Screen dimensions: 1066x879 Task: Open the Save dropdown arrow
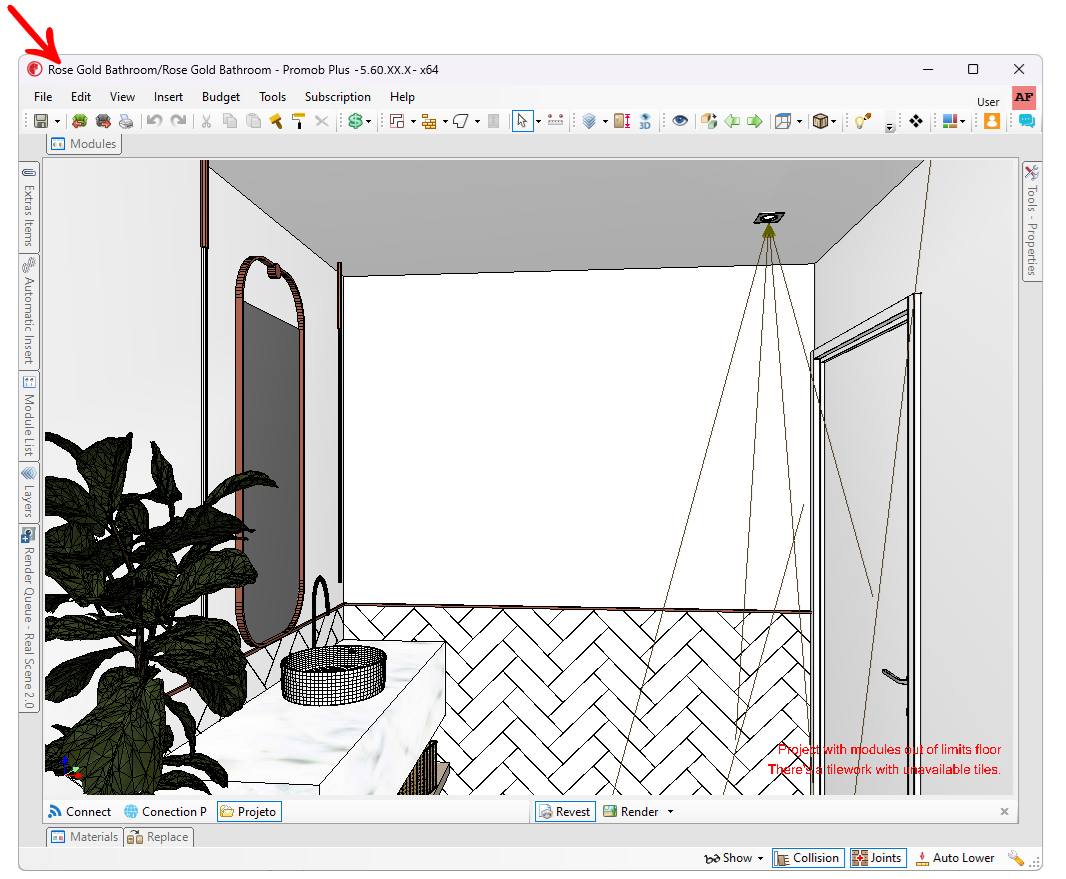pyautogui.click(x=57, y=122)
